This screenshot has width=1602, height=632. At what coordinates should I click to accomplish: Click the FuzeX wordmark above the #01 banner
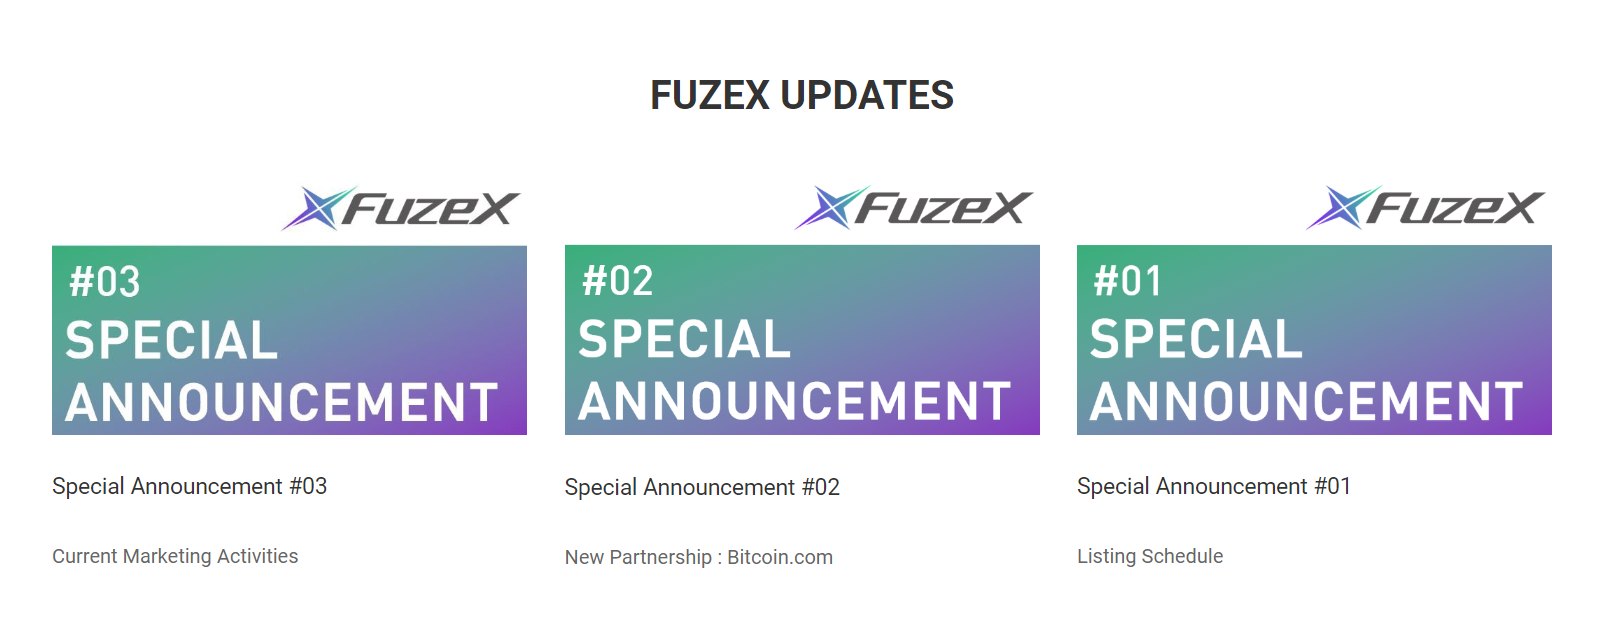(1456, 208)
